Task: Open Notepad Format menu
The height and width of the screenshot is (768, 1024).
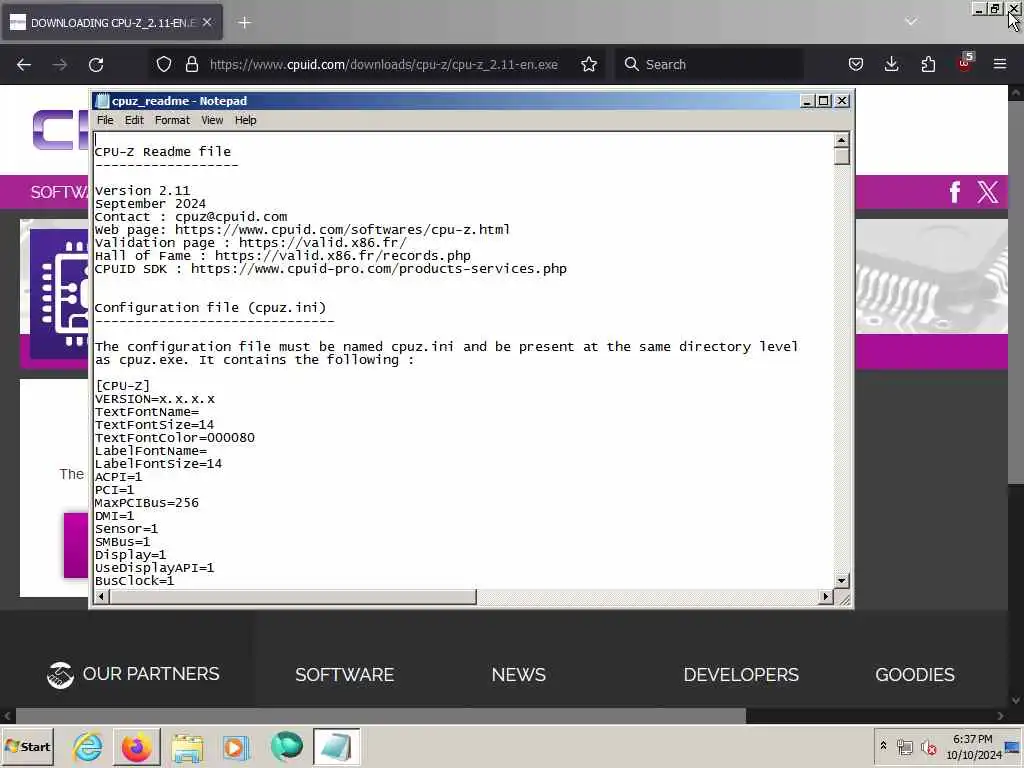Action: [172, 120]
